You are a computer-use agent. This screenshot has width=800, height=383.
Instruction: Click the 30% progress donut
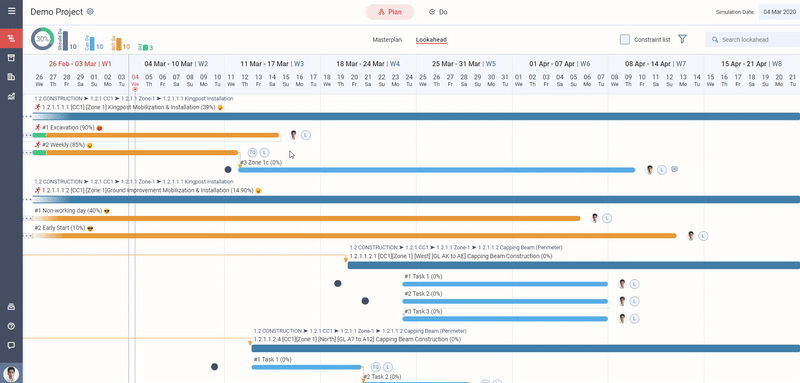43,39
